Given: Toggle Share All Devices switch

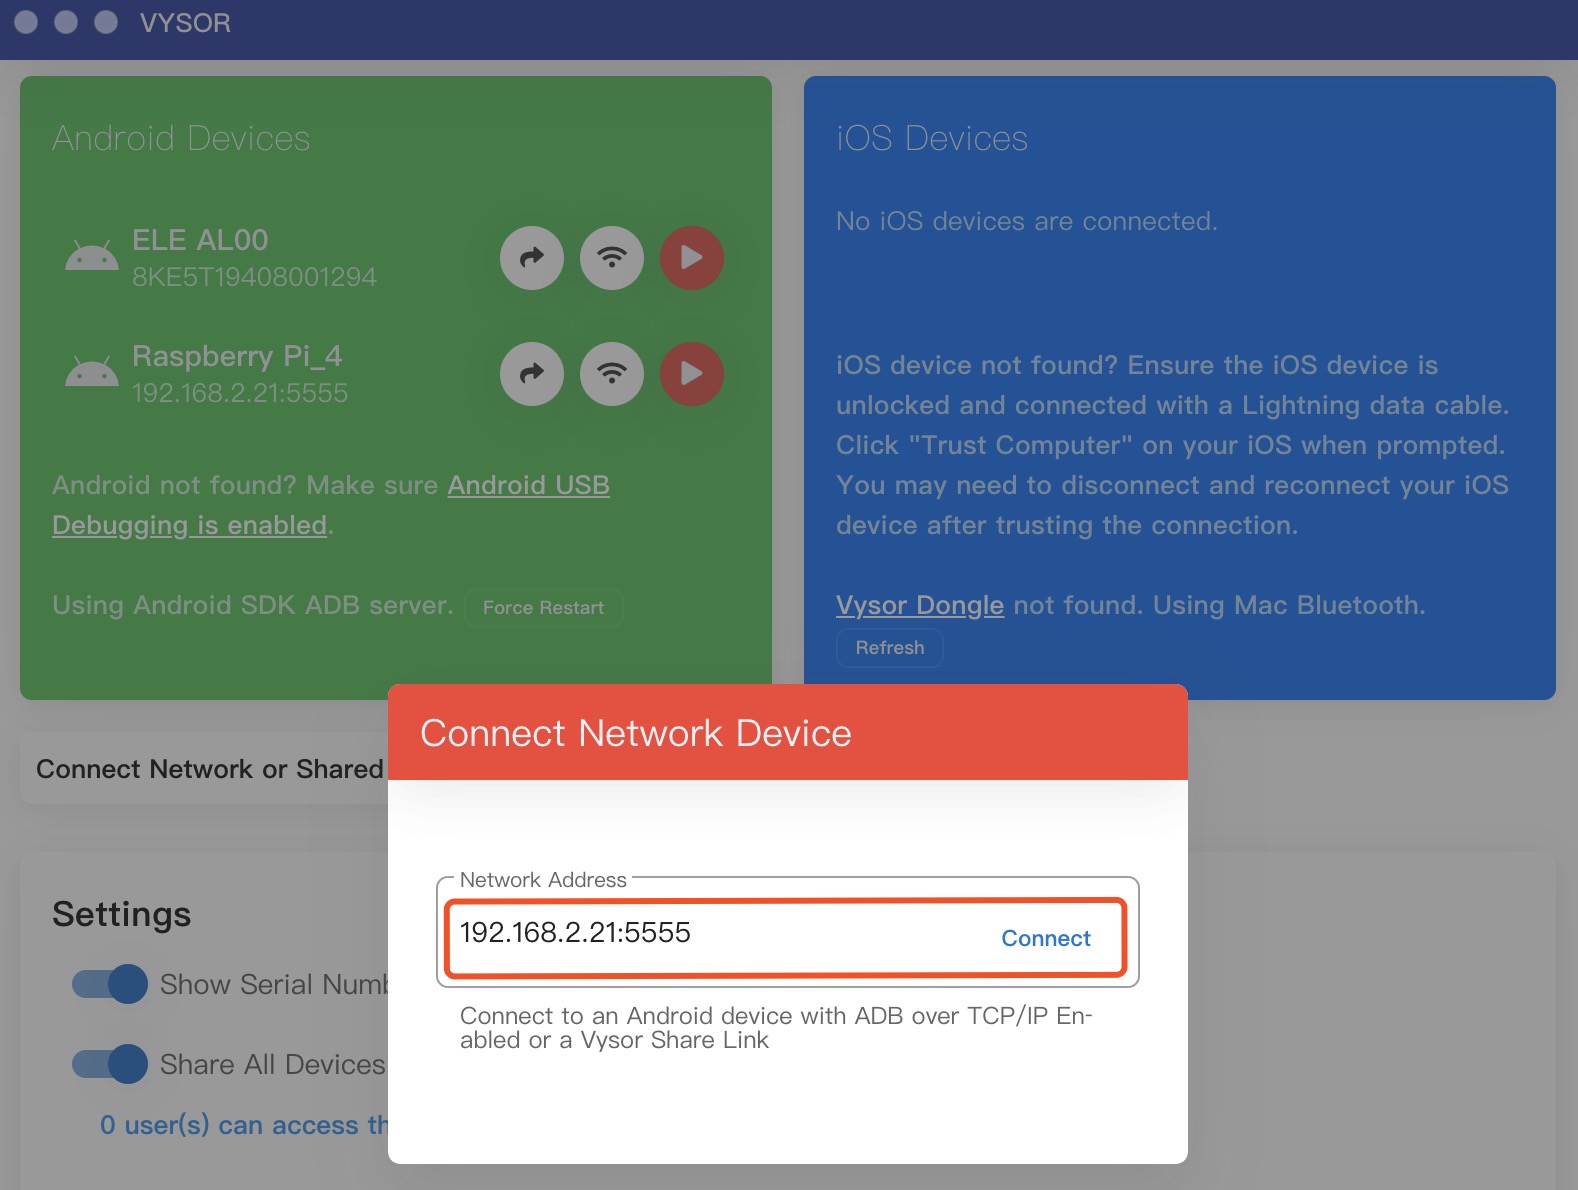Looking at the screenshot, I should pos(110,1064).
